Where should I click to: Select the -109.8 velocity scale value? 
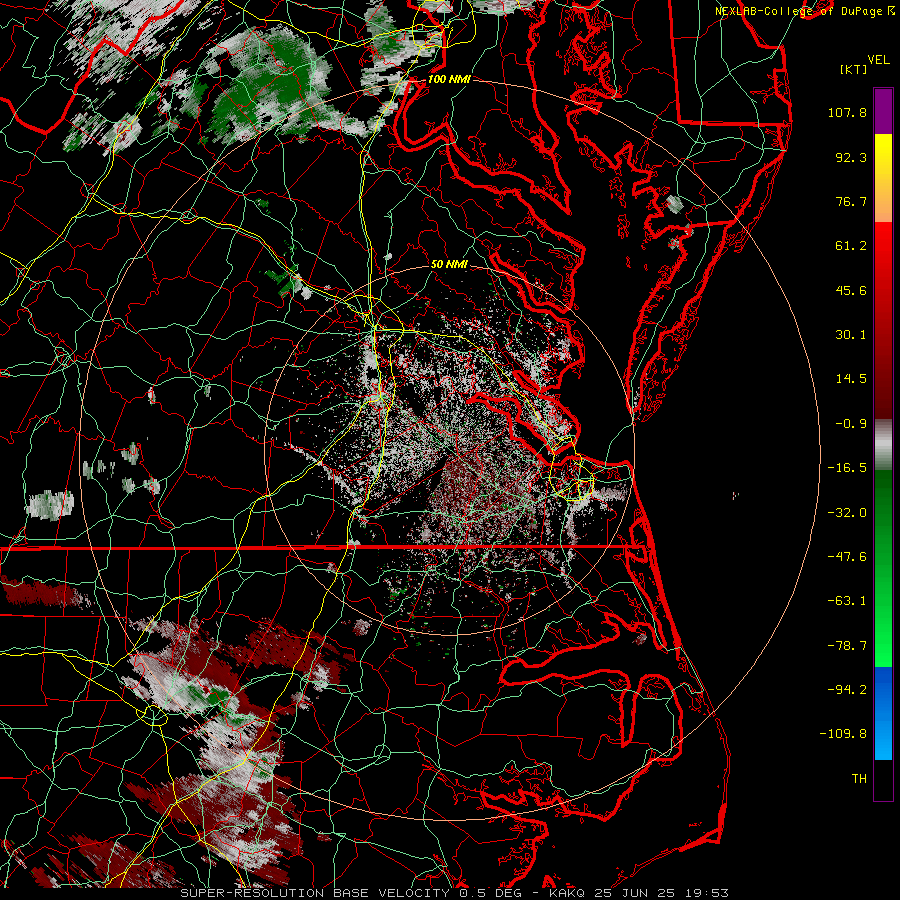pyautogui.click(x=843, y=734)
